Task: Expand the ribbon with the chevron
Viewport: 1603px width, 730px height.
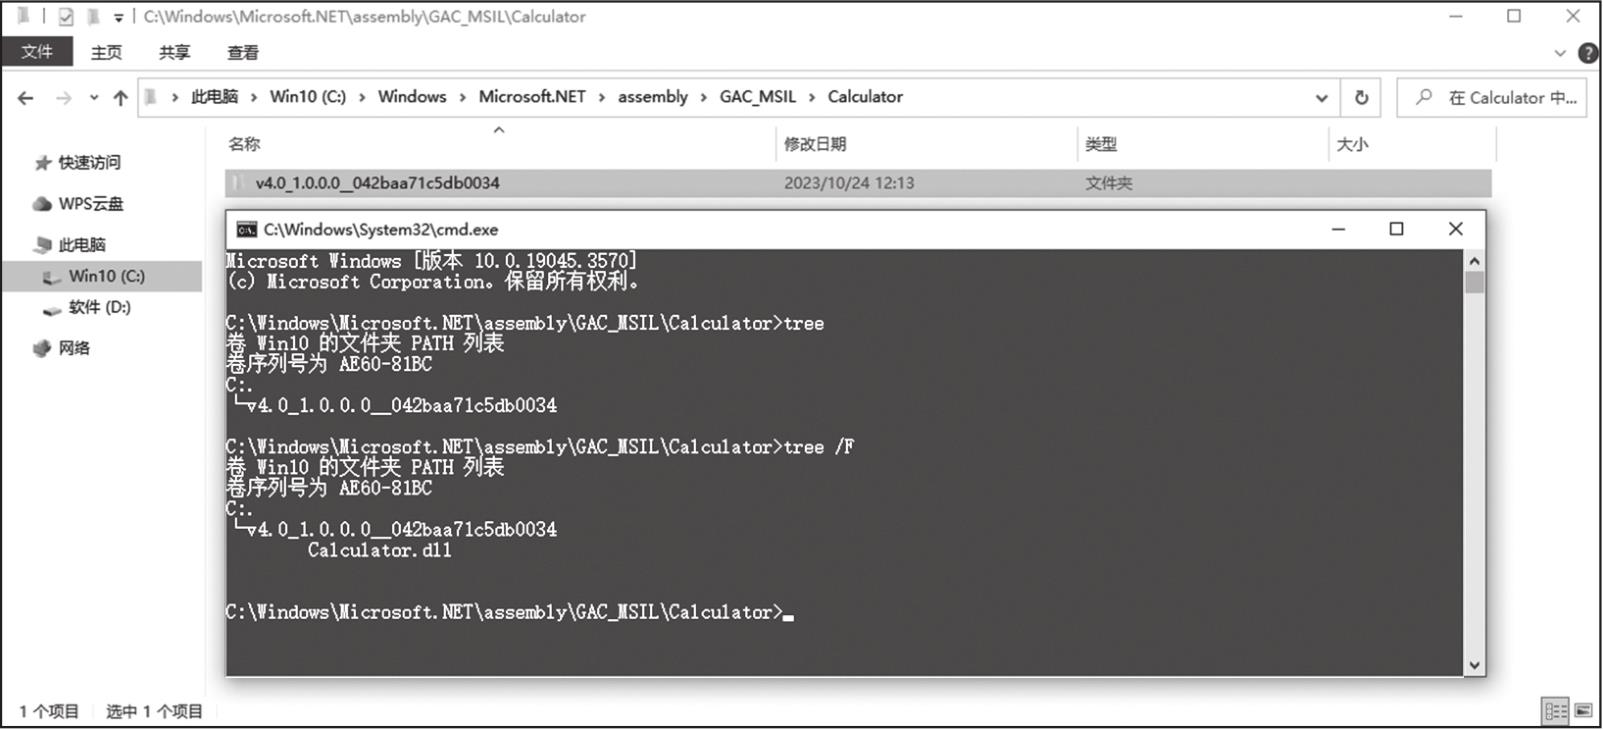Action: click(1560, 53)
